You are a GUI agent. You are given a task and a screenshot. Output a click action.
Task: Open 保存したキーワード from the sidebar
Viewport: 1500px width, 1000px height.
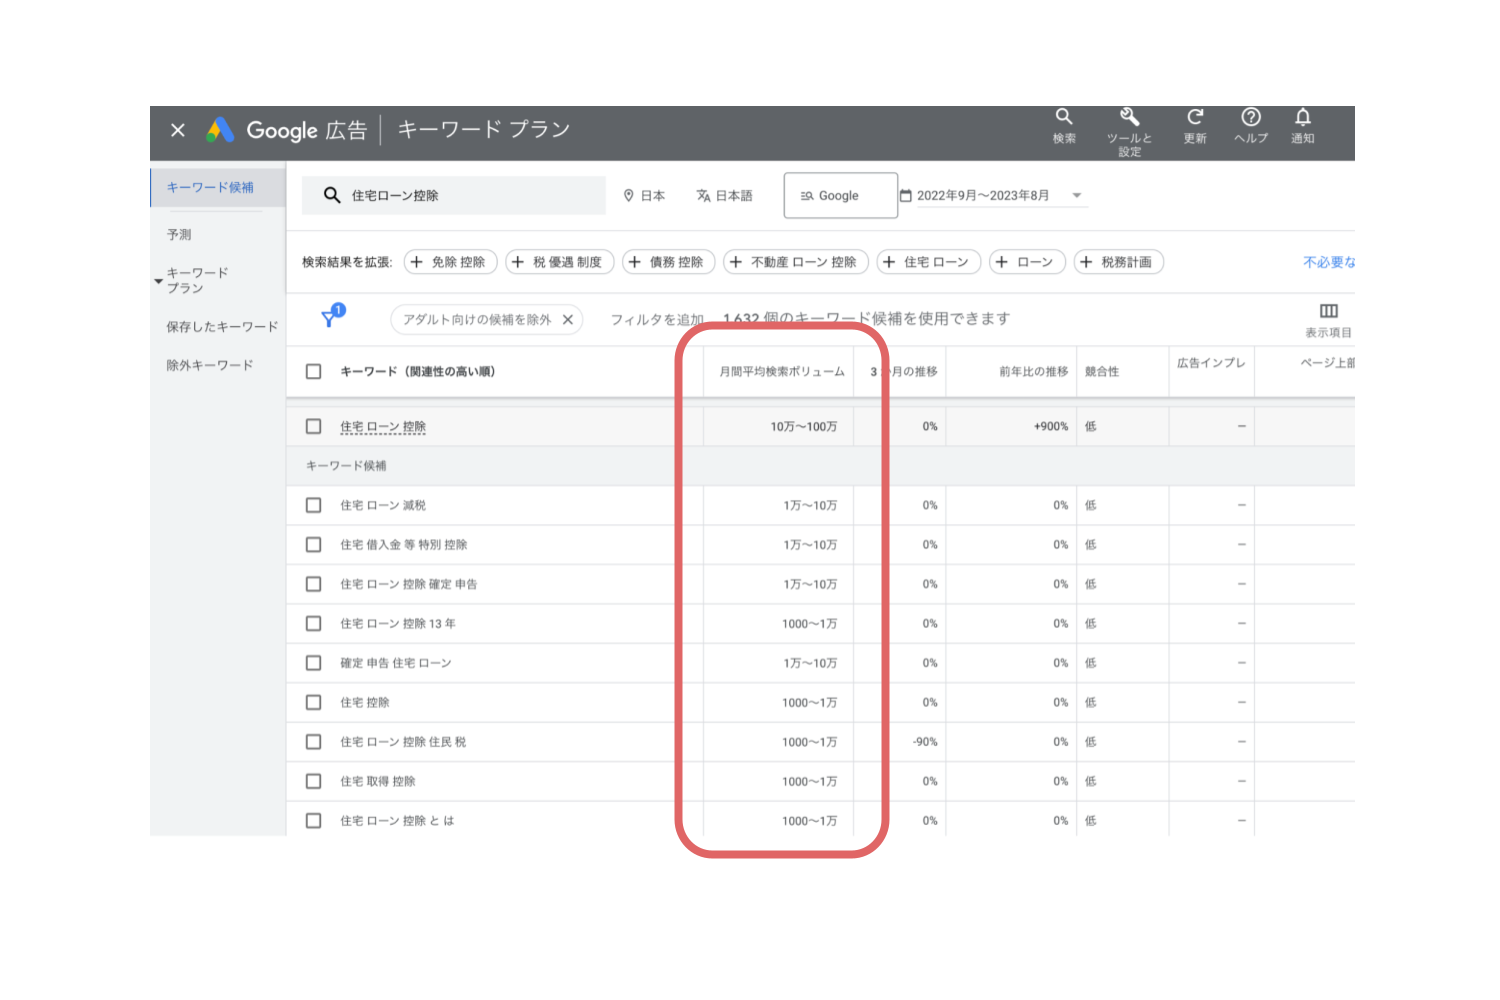pyautogui.click(x=222, y=326)
